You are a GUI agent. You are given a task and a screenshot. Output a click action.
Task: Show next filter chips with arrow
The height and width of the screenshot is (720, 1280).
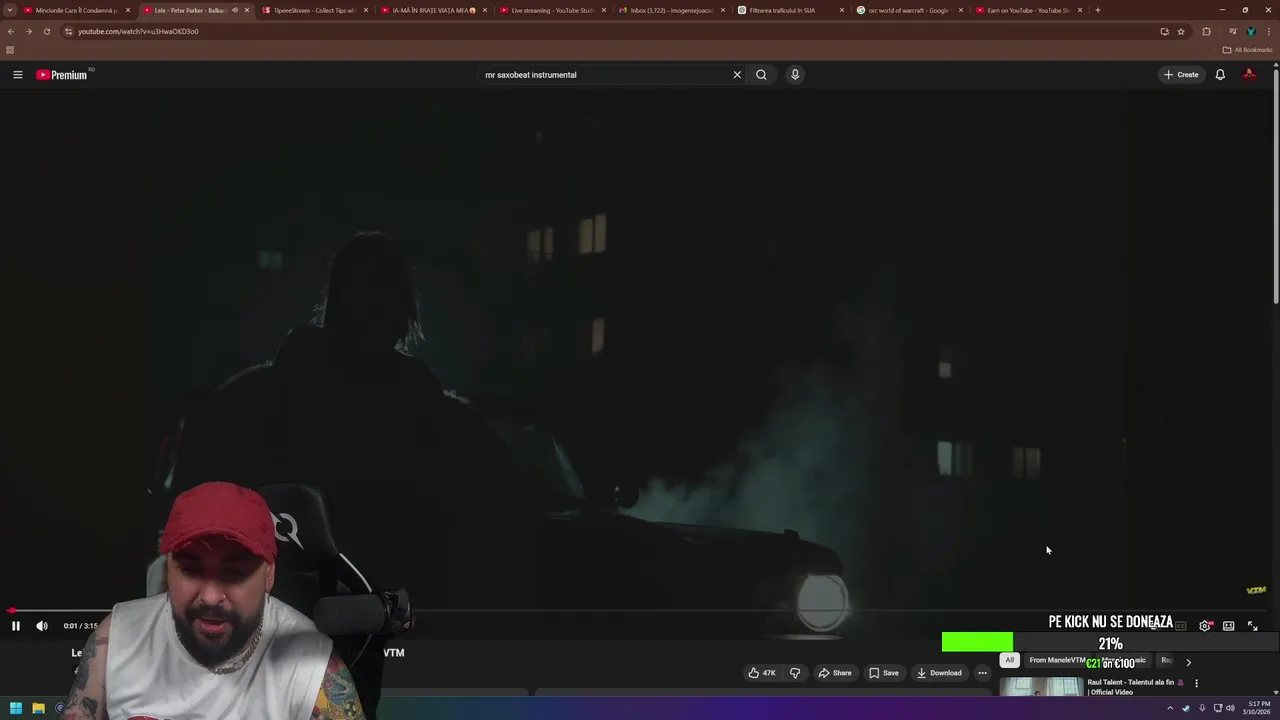pyautogui.click(x=1188, y=662)
